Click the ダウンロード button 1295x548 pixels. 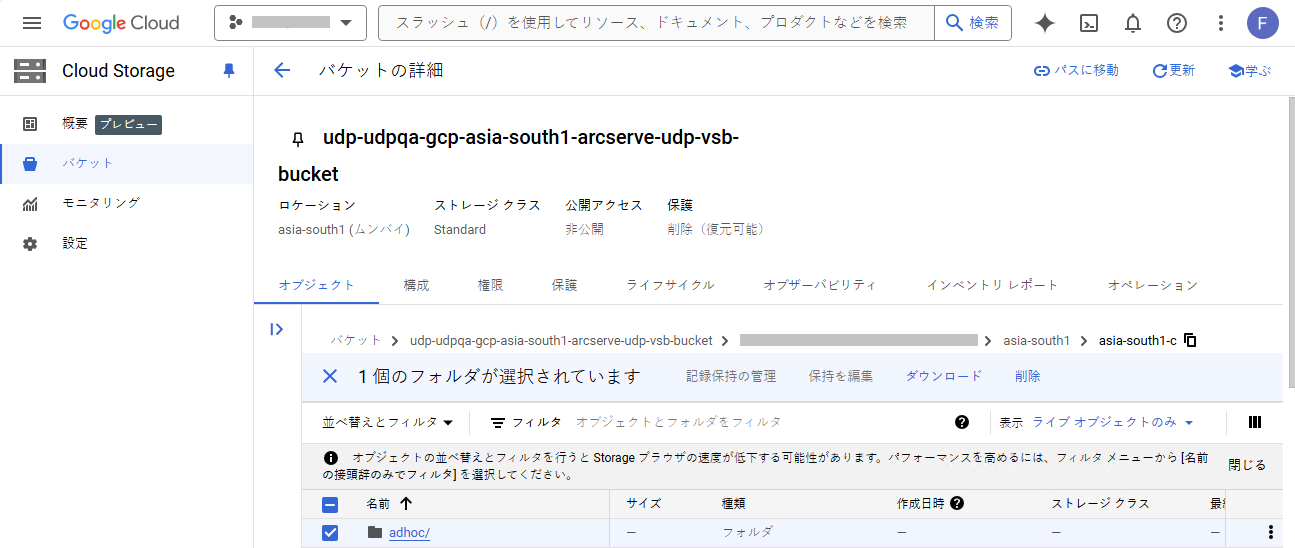coord(944,376)
